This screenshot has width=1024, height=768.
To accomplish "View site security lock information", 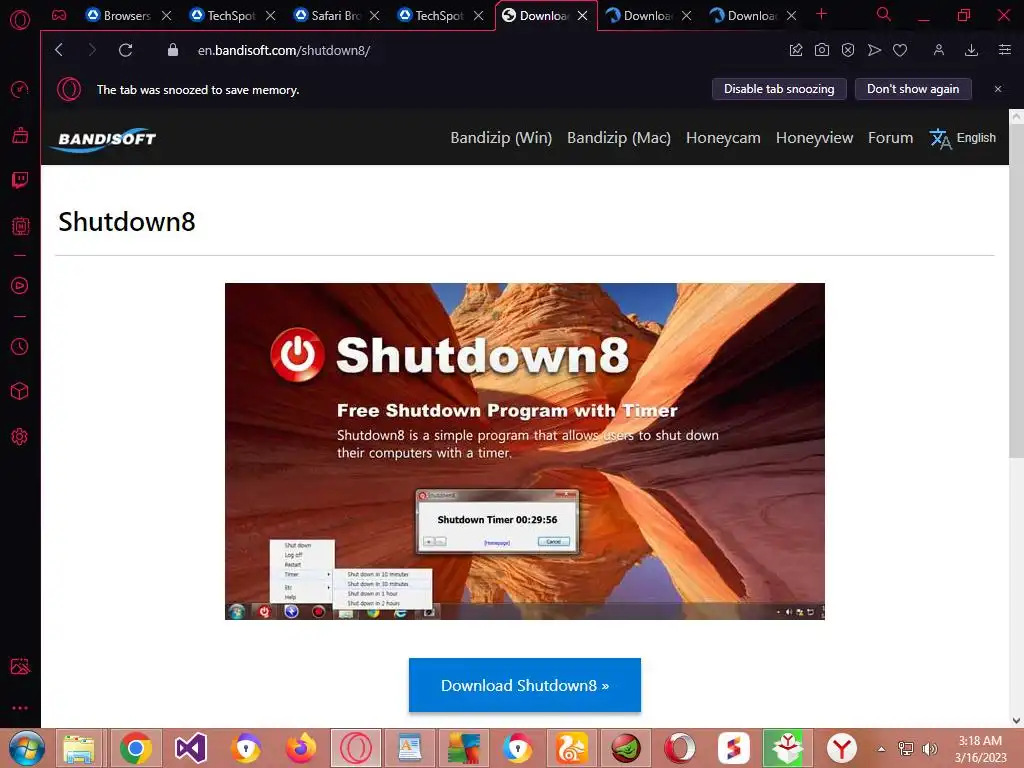I will tap(173, 50).
